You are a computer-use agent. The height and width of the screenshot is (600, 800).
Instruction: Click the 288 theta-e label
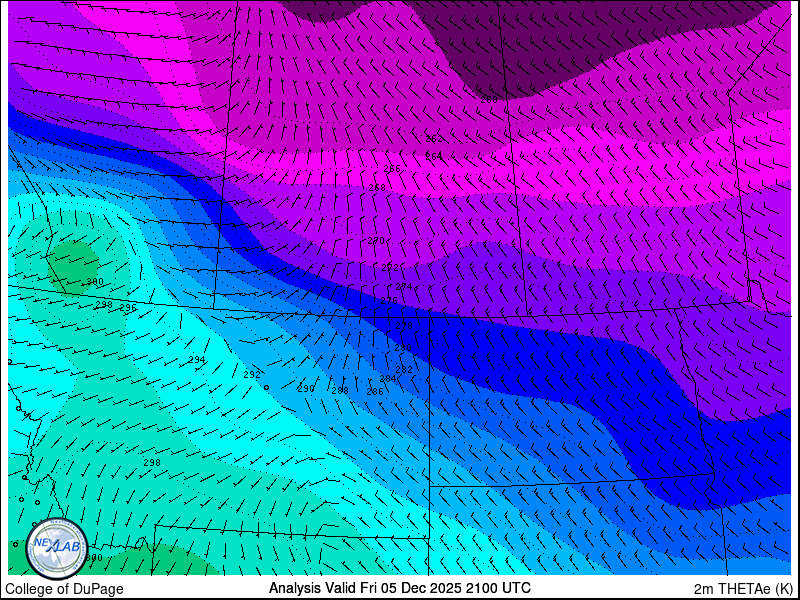tap(340, 390)
